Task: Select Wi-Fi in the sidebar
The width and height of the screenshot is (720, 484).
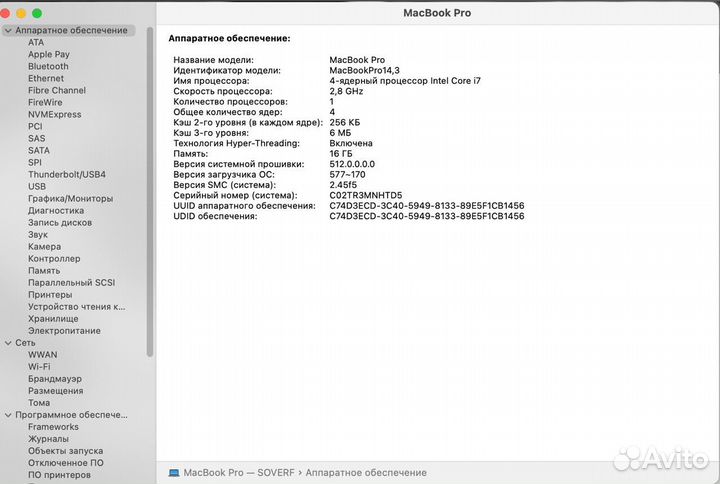Action: tap(39, 367)
